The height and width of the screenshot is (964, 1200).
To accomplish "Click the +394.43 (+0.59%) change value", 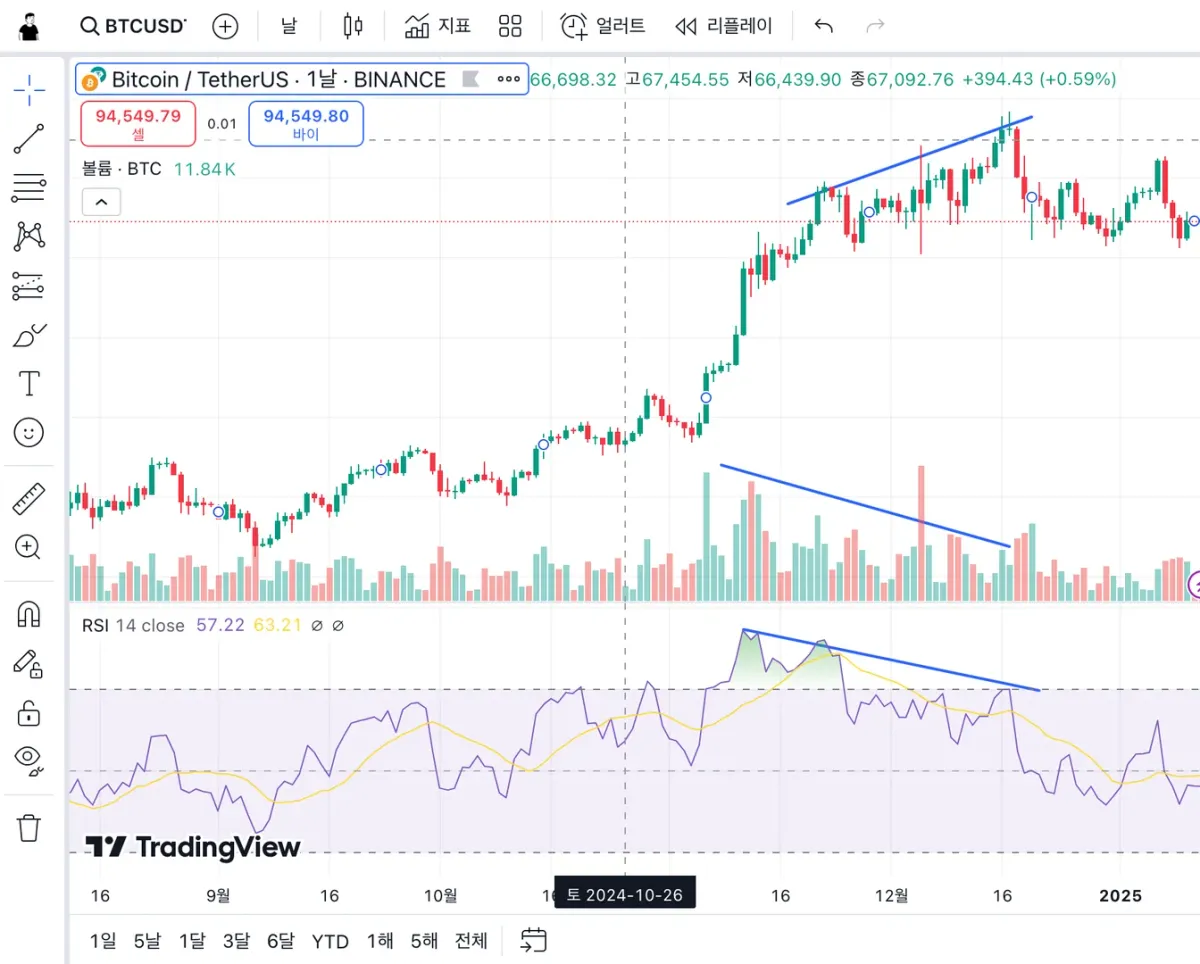I will [x=1039, y=79].
